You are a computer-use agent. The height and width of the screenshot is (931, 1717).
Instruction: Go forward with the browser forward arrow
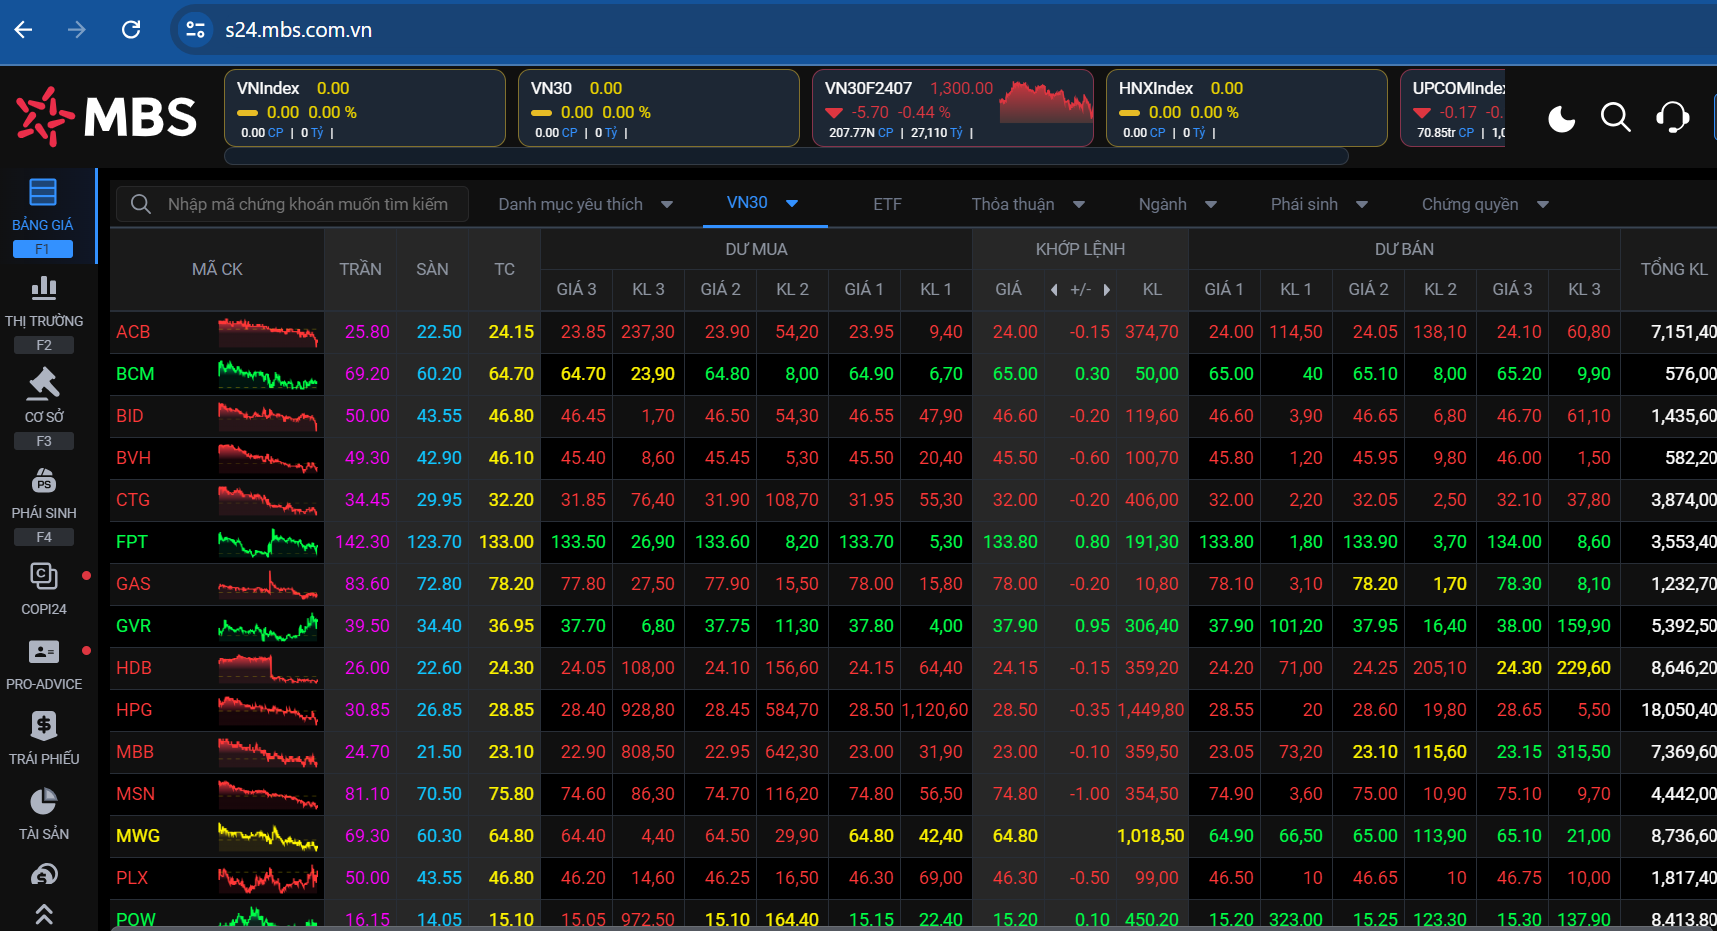[77, 30]
